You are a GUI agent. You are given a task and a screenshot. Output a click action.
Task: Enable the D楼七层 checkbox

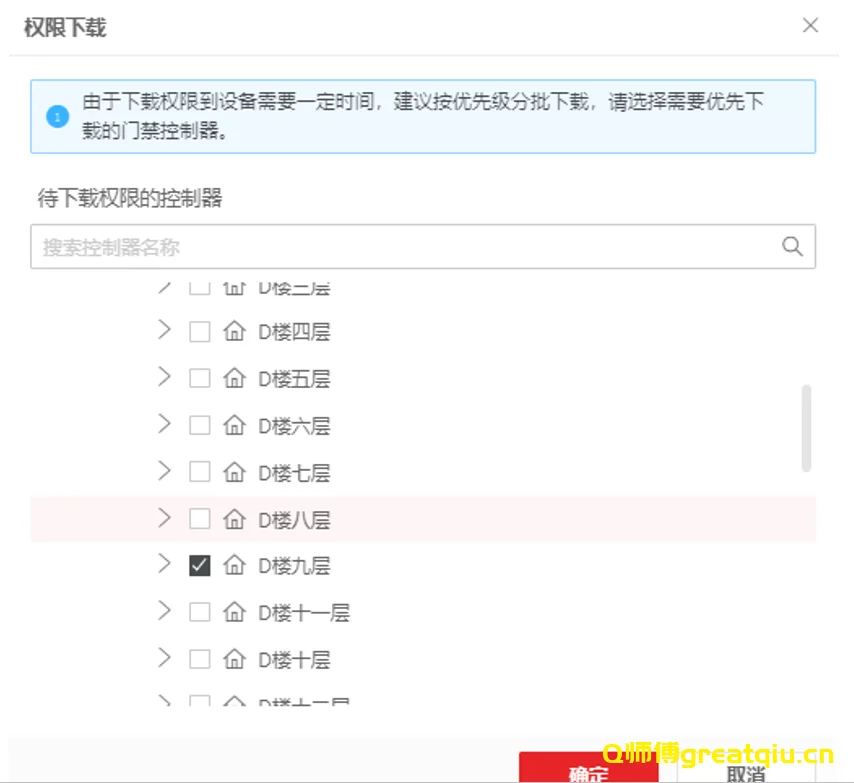tap(200, 472)
